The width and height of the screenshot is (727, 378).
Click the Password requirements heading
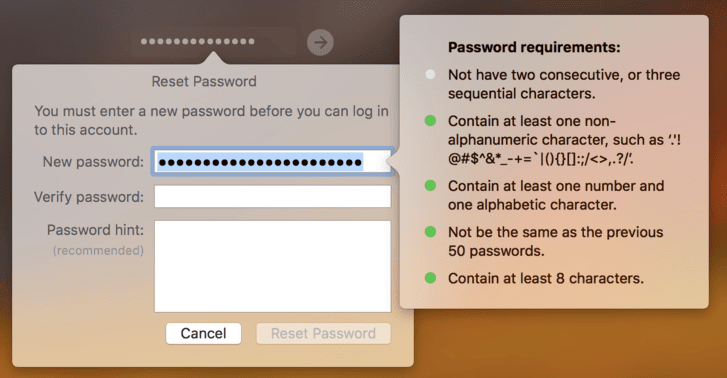(534, 47)
